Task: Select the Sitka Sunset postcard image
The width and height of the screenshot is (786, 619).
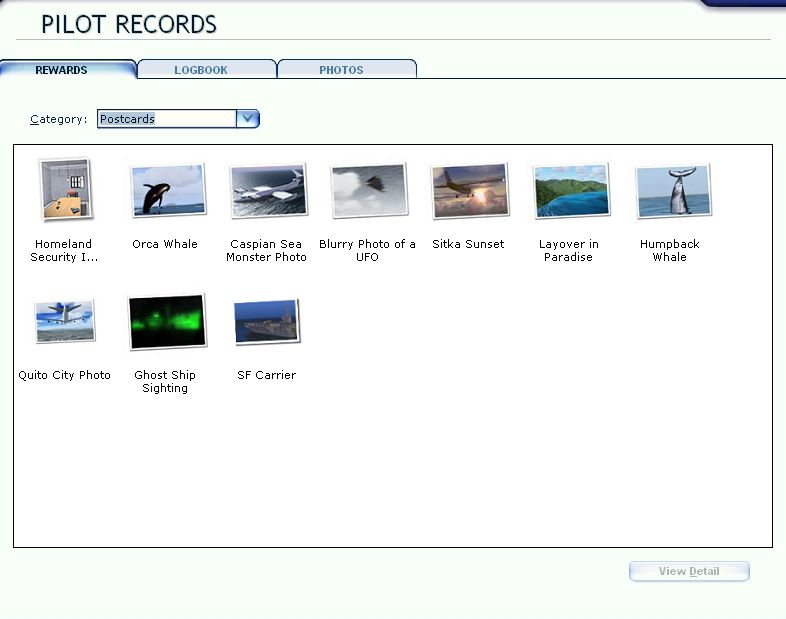Action: click(x=470, y=191)
